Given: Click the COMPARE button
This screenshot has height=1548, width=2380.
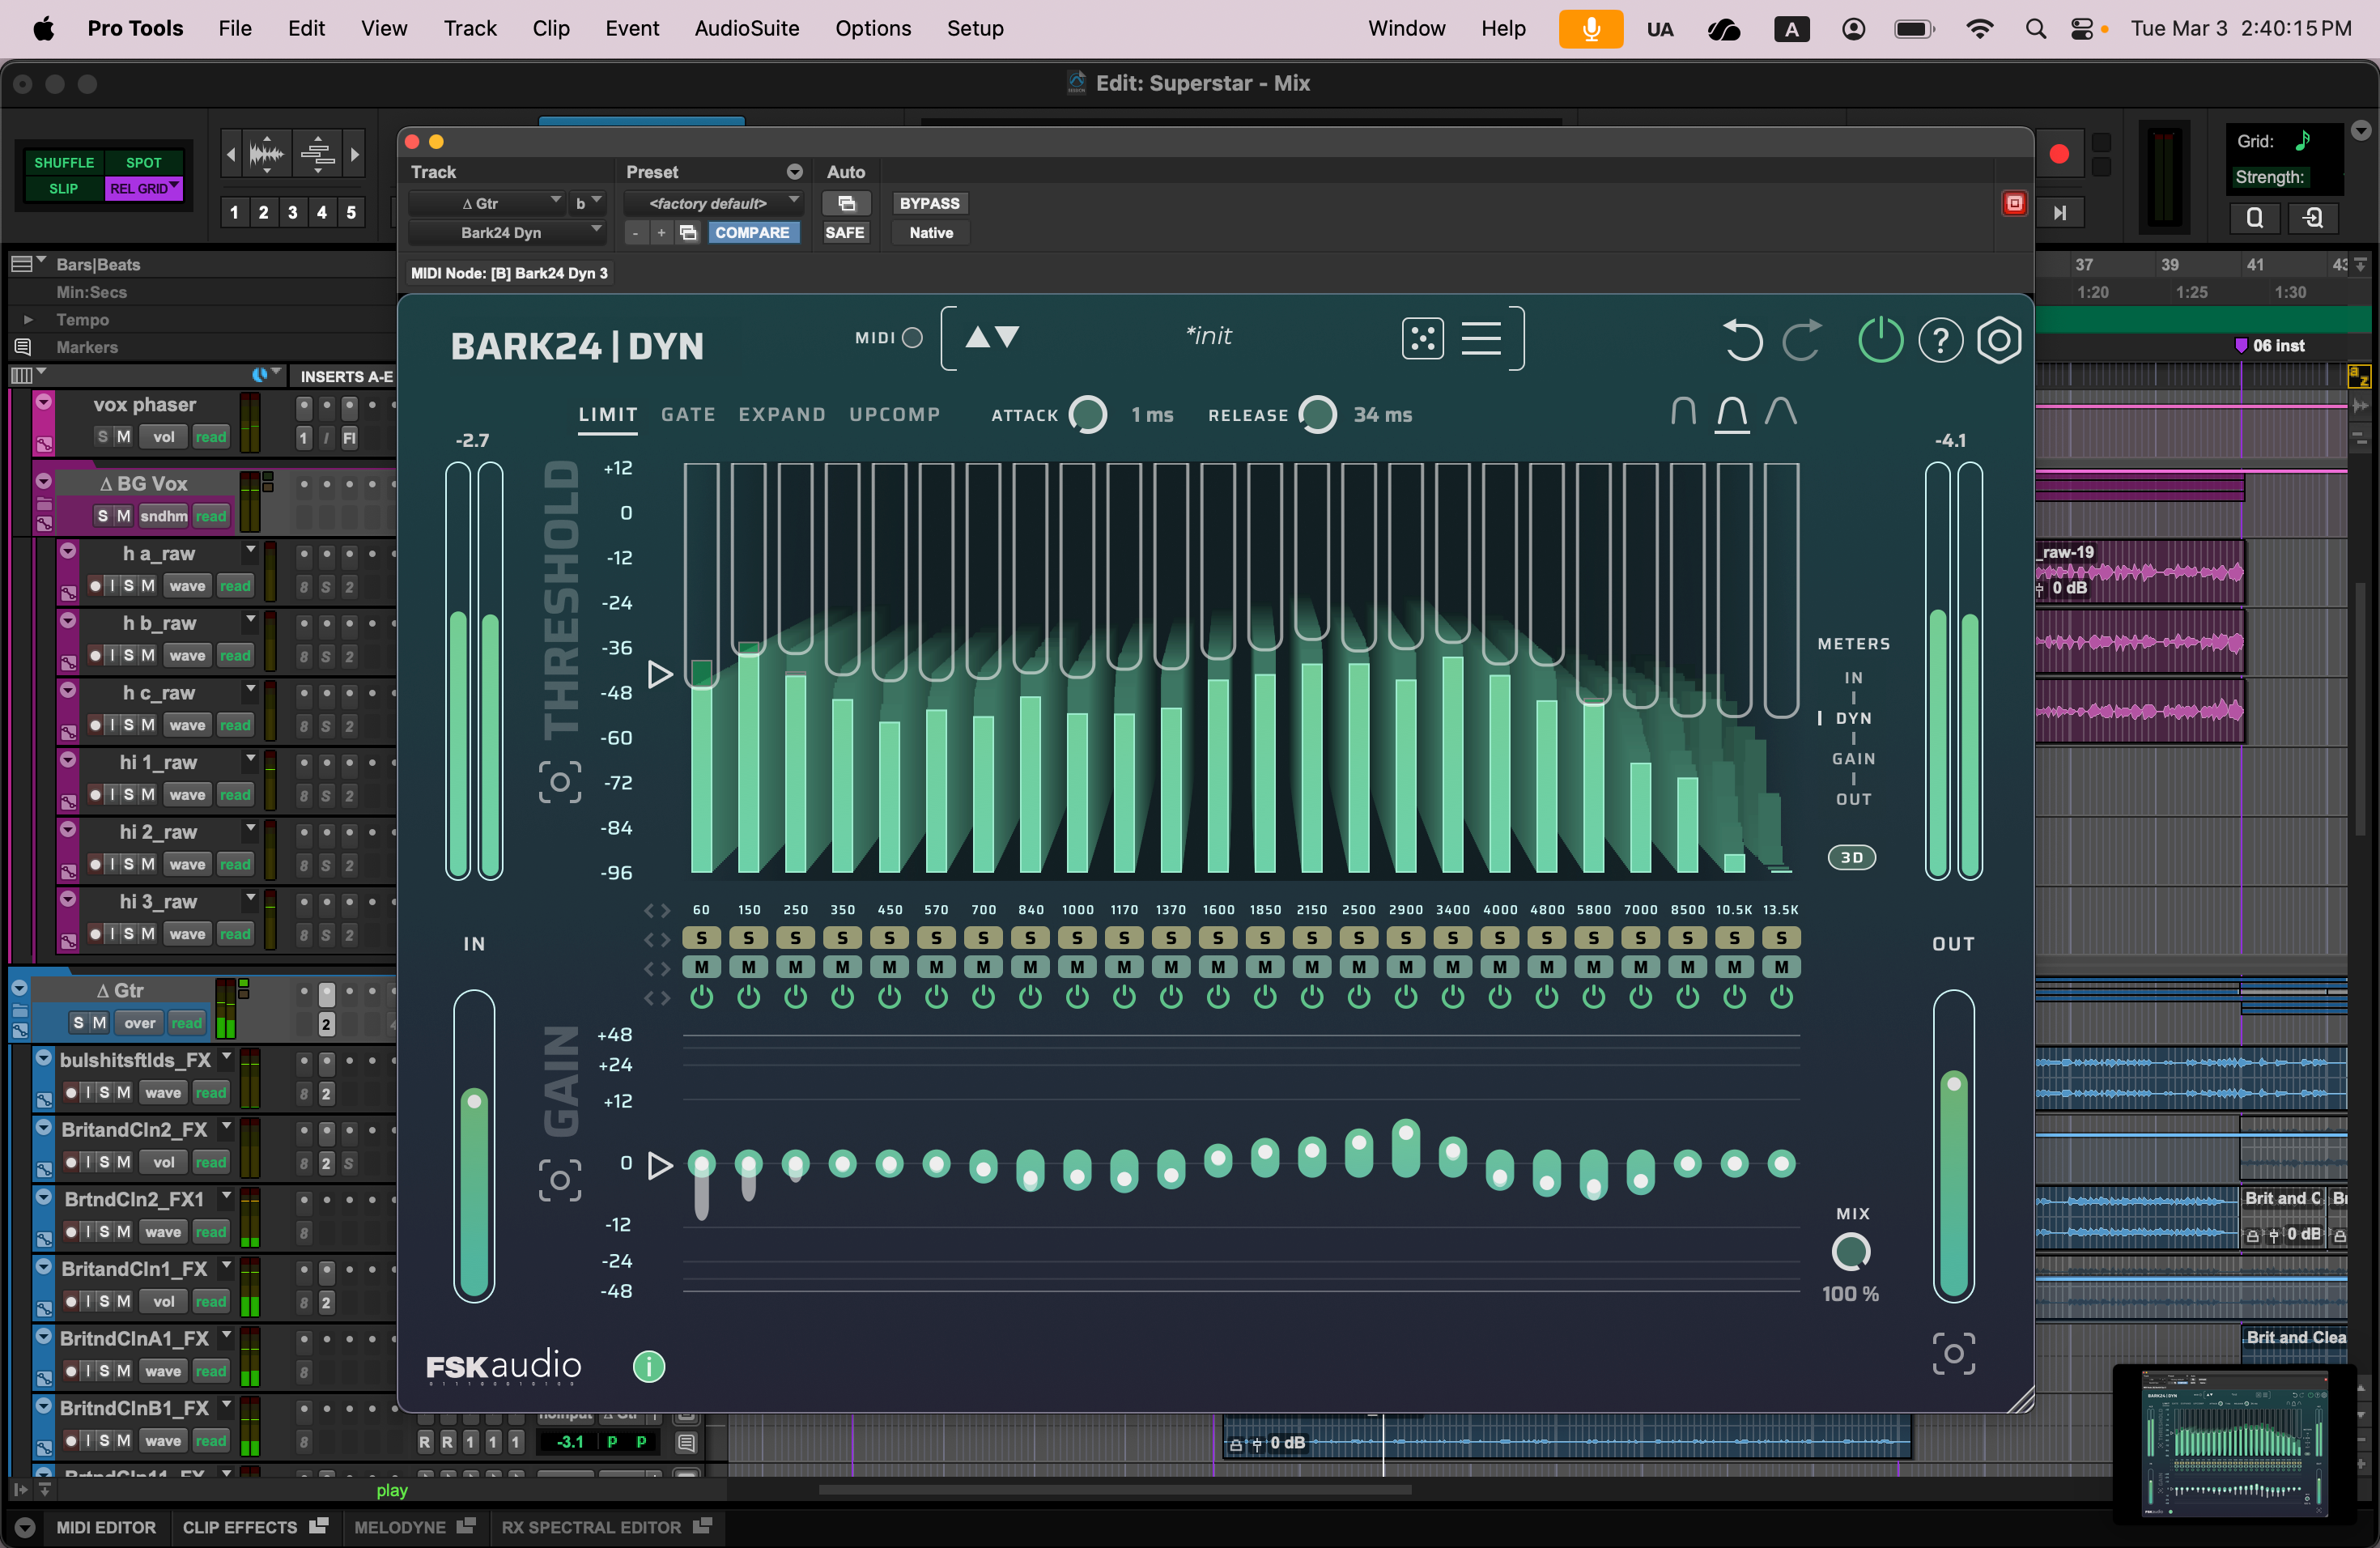Looking at the screenshot, I should tap(752, 233).
